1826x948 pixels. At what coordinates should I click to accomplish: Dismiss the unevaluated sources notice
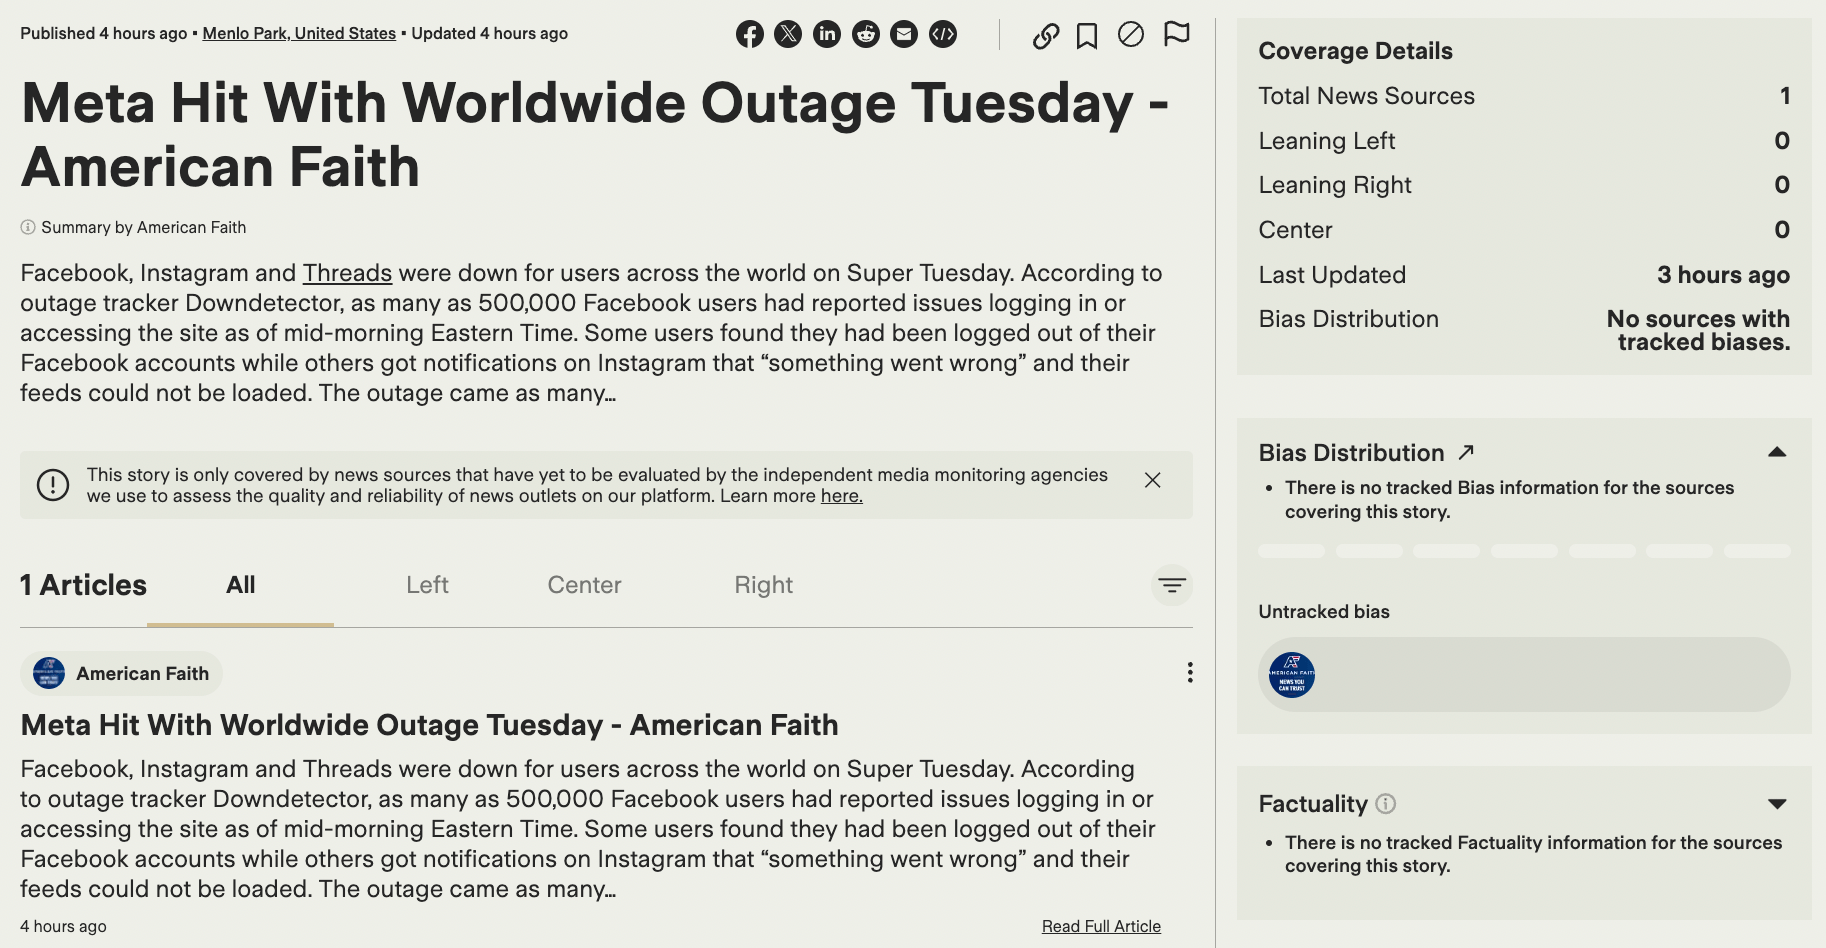1152,480
